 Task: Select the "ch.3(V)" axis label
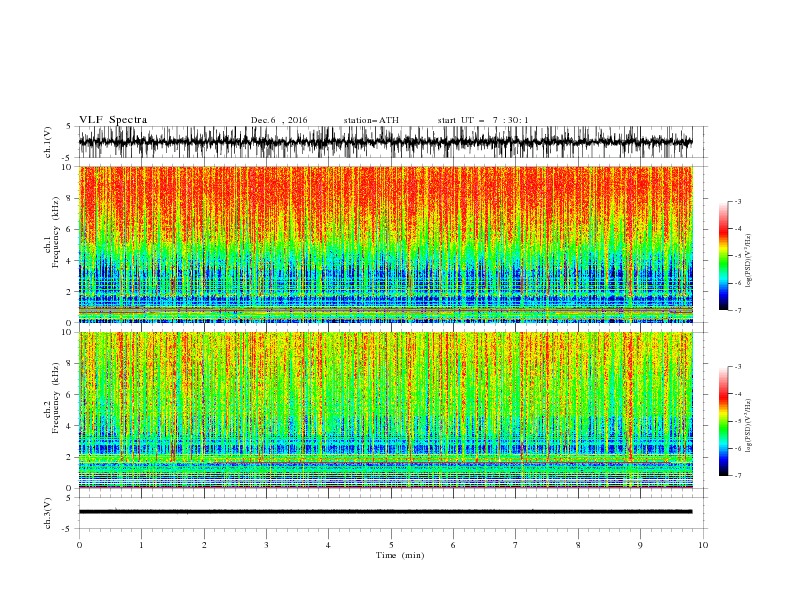(x=48, y=513)
